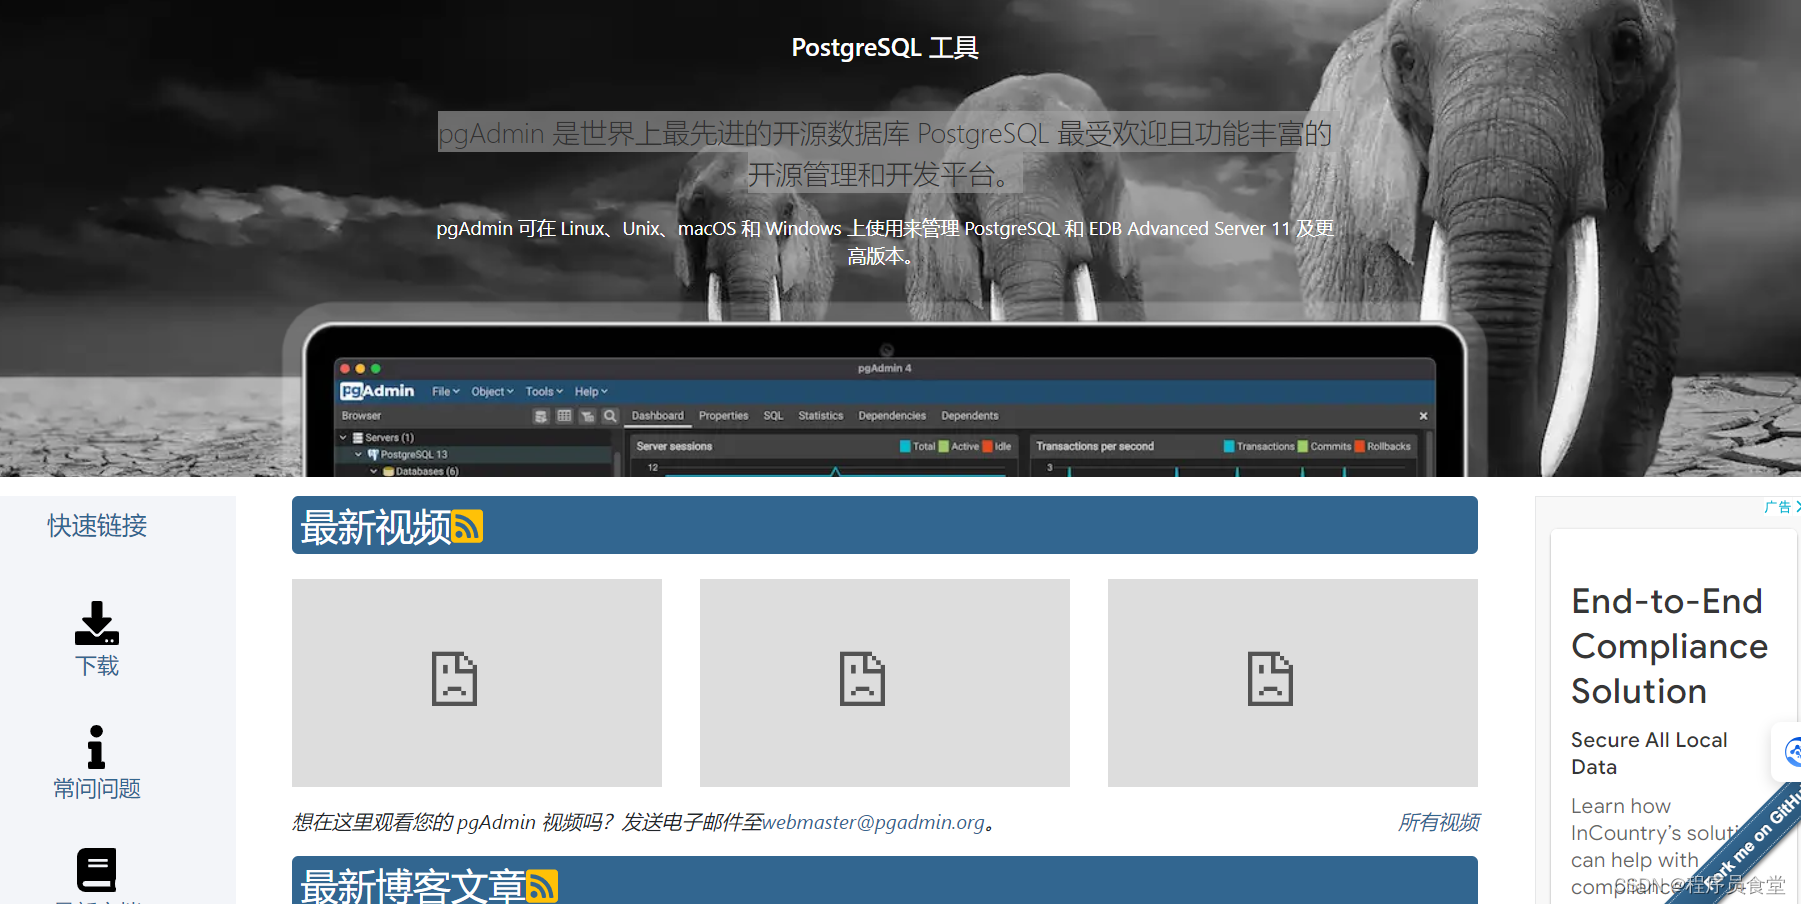Switch to the Statistics tab
Screen dimensions: 1801x904
(x=820, y=416)
